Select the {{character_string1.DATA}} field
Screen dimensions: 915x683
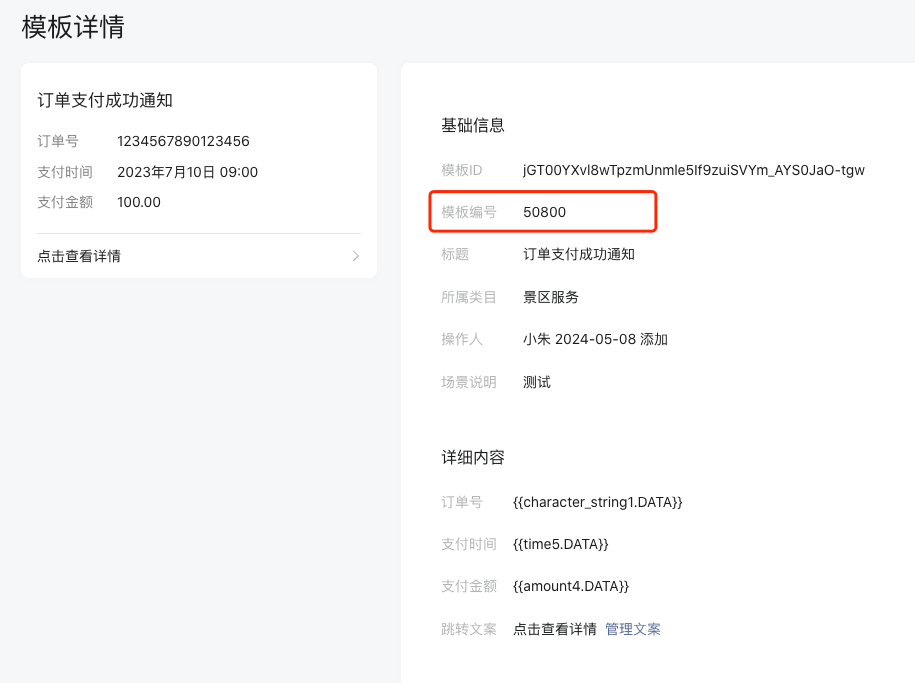point(598,502)
